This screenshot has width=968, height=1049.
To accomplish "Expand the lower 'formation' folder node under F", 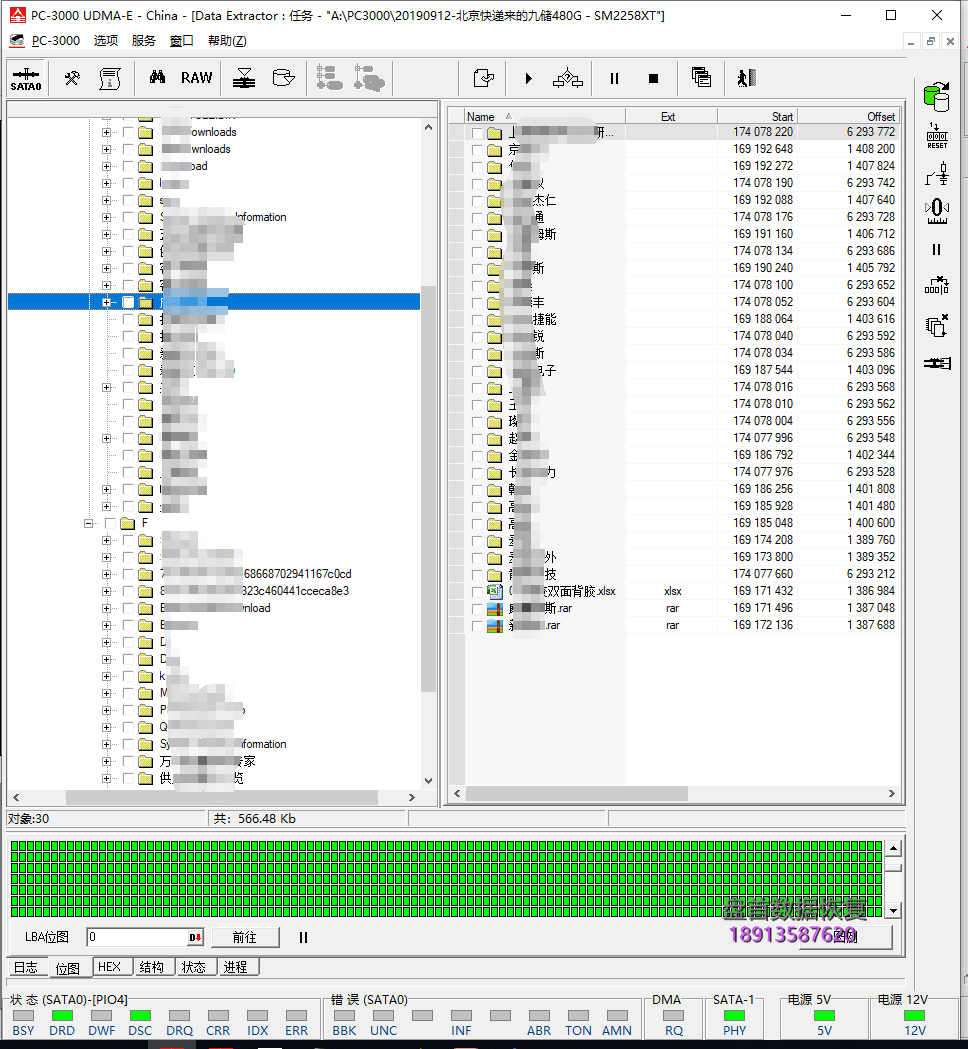I will [106, 744].
